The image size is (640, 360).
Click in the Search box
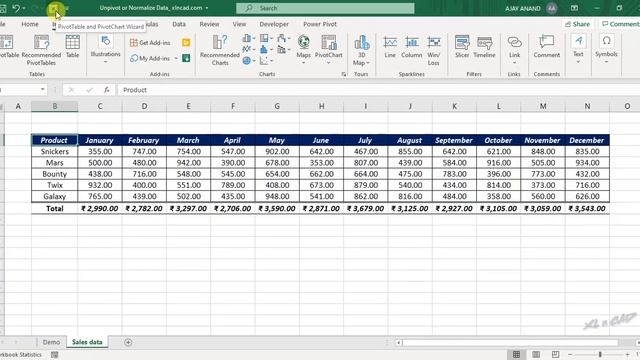pos(325,8)
